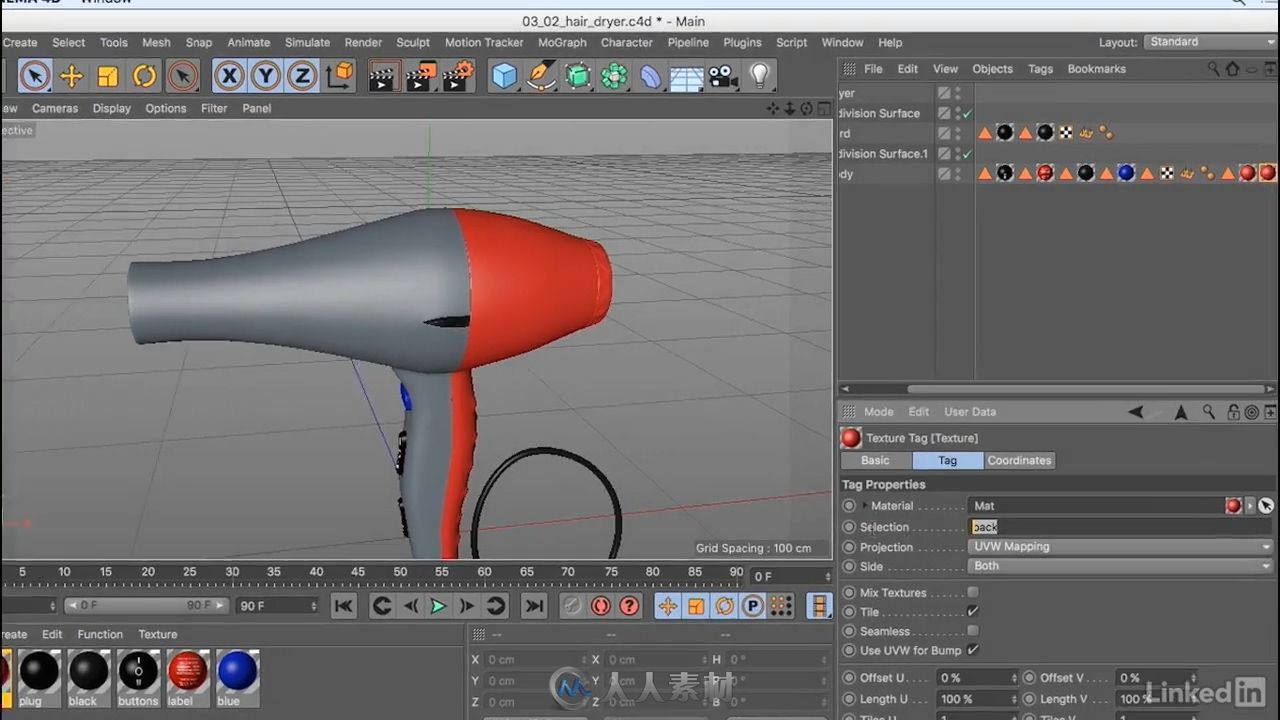Add a Floor environment object

pos(686,76)
